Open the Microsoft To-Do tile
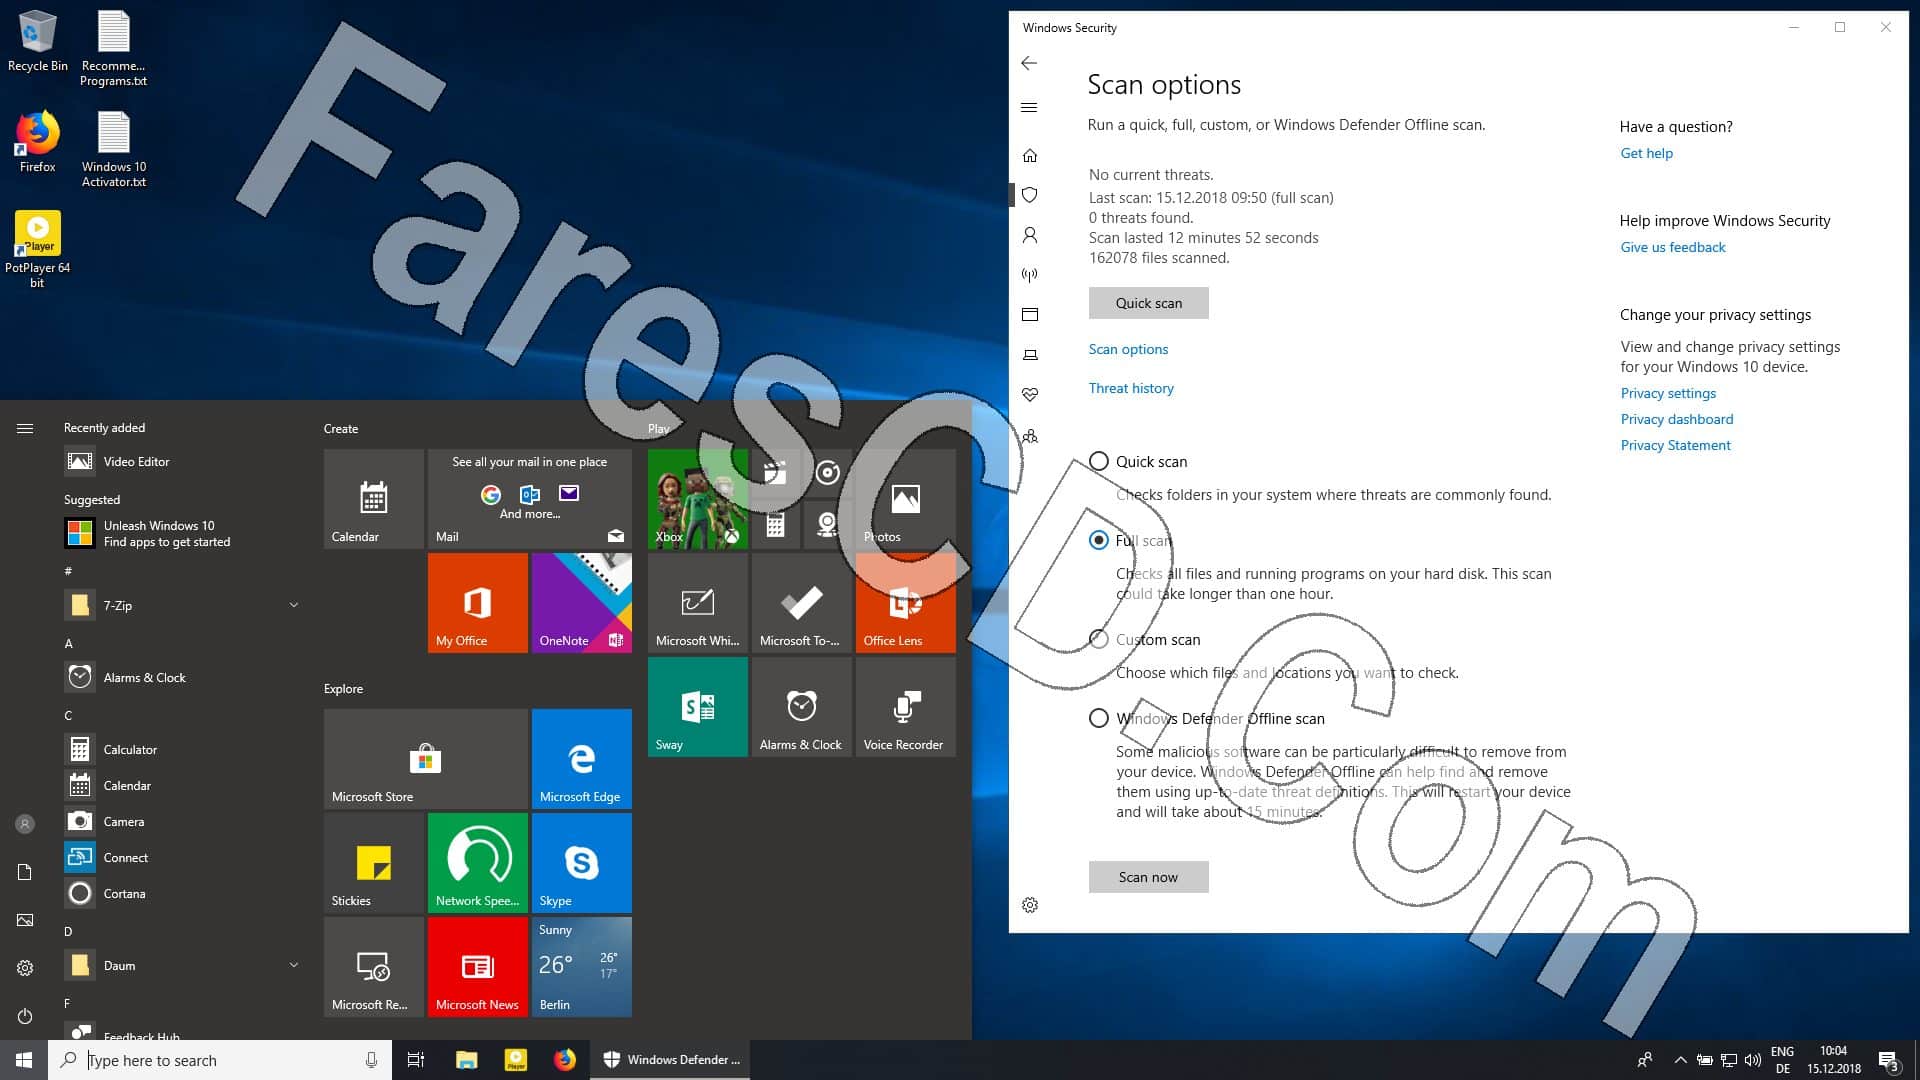Image resolution: width=1920 pixels, height=1080 pixels. [x=802, y=603]
